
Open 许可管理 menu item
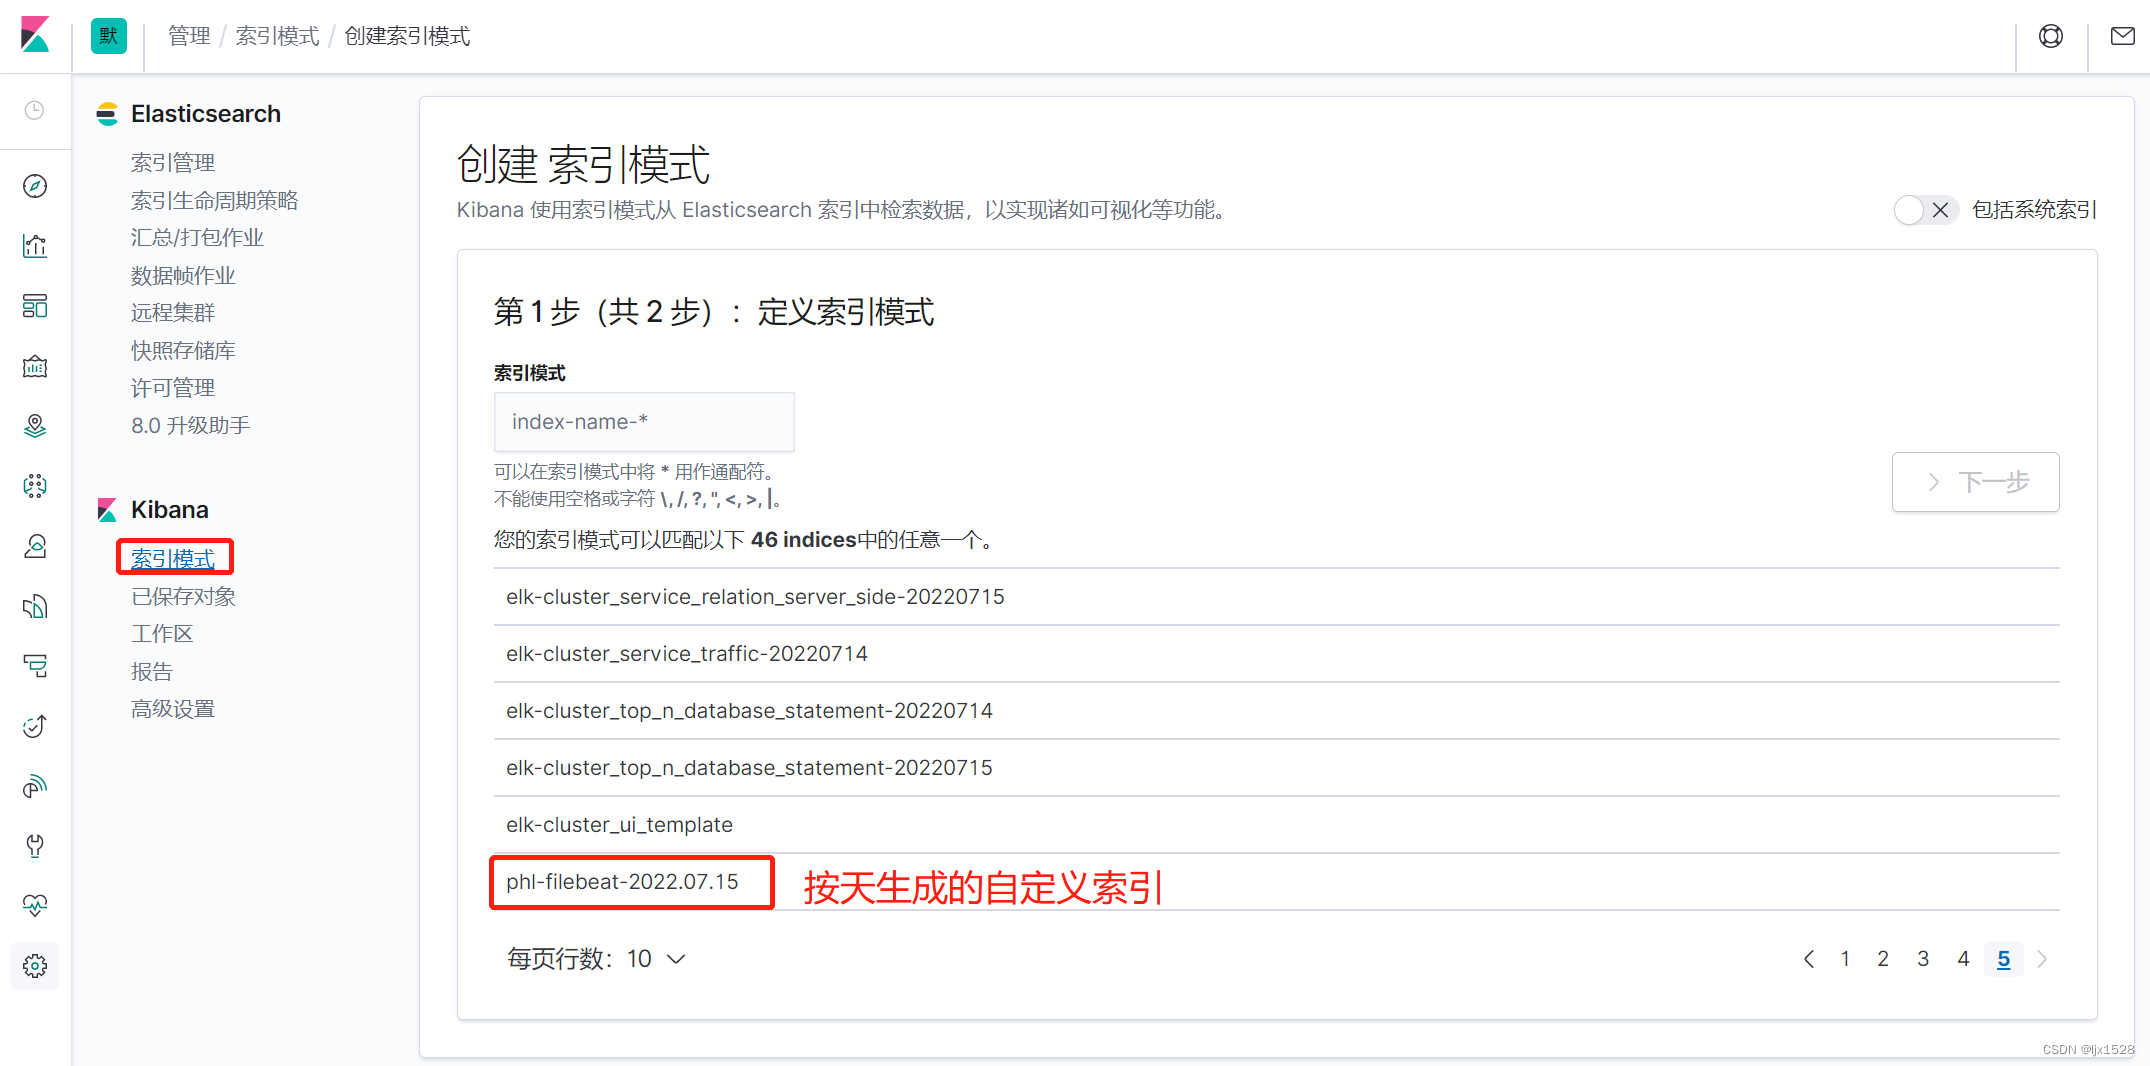pyautogui.click(x=173, y=387)
